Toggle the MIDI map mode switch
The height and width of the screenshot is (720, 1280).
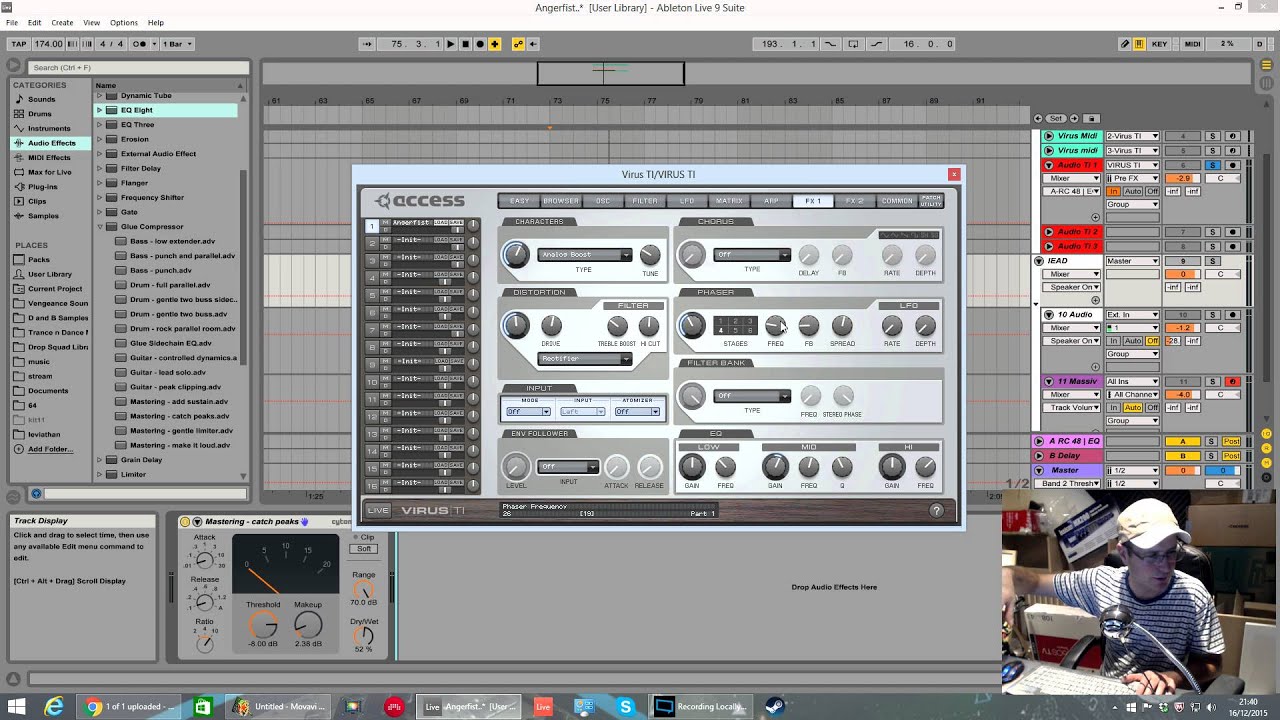(x=1193, y=44)
